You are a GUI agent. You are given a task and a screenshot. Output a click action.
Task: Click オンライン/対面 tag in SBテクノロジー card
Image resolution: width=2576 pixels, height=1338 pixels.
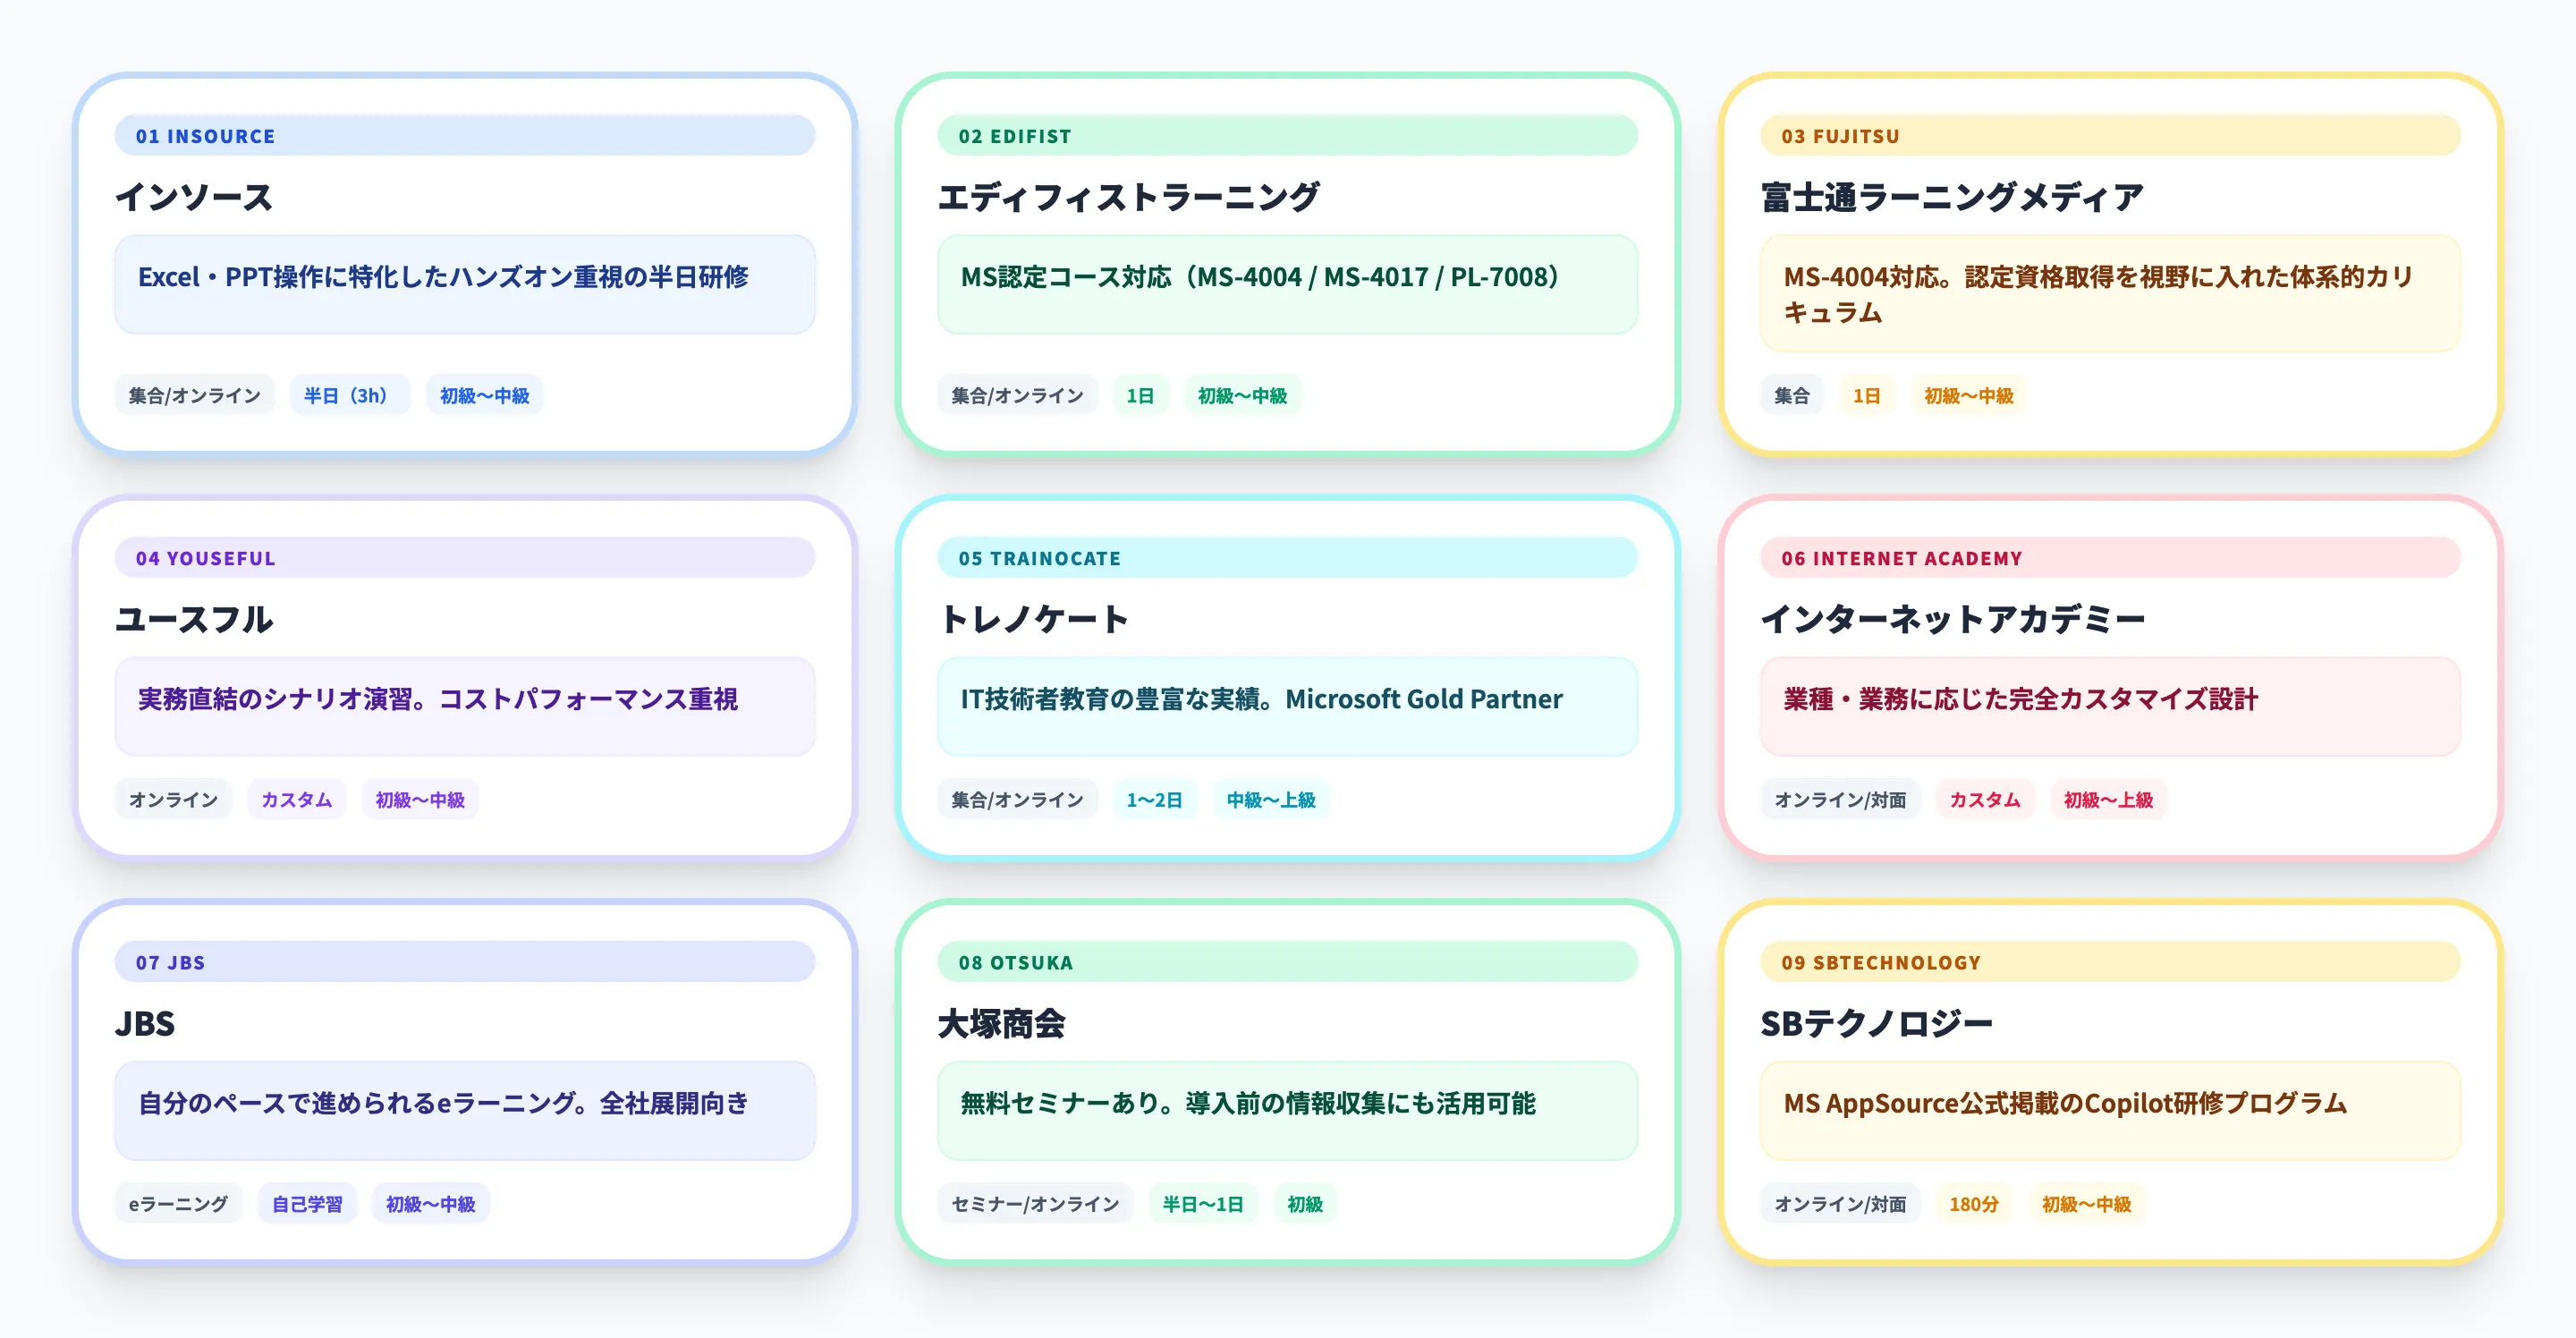click(x=1840, y=1203)
